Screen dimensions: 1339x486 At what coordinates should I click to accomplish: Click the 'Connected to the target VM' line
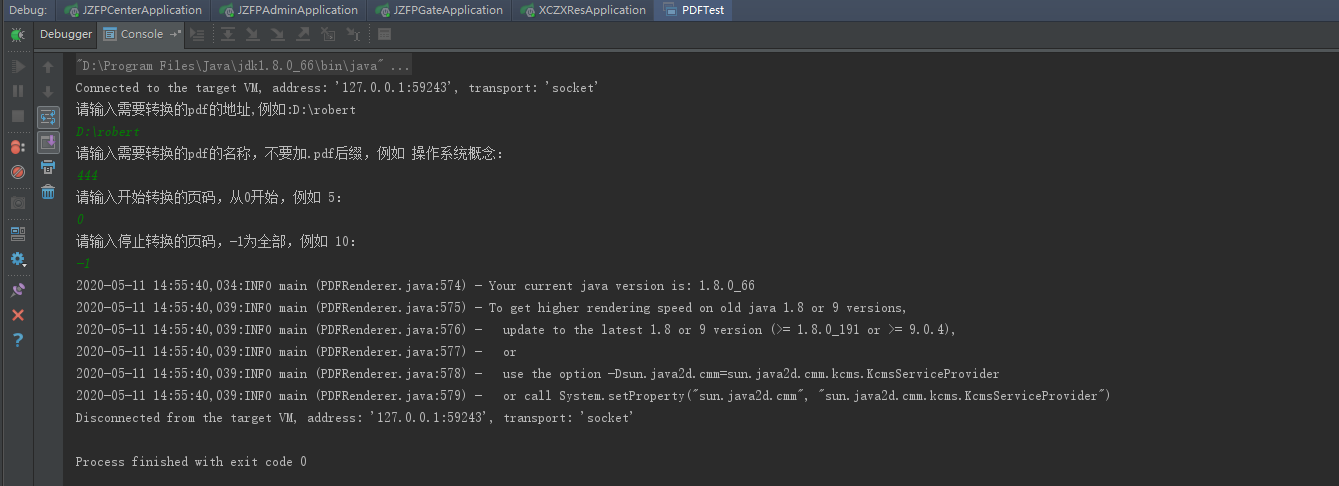[x=337, y=88]
